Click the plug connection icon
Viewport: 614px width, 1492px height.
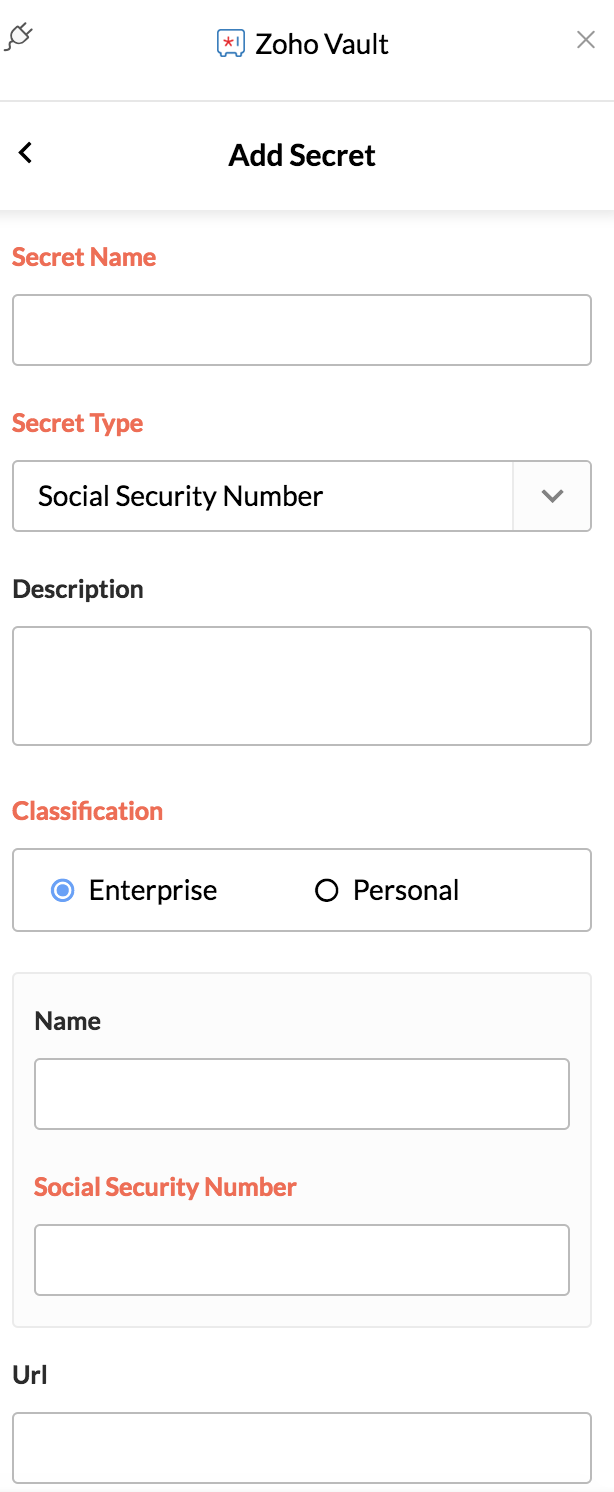[x=19, y=38]
